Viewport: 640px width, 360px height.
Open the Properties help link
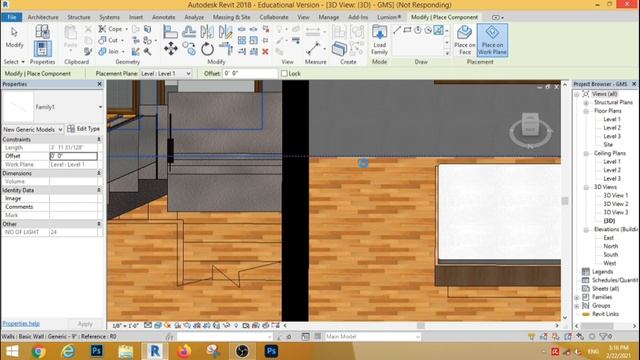[21, 323]
